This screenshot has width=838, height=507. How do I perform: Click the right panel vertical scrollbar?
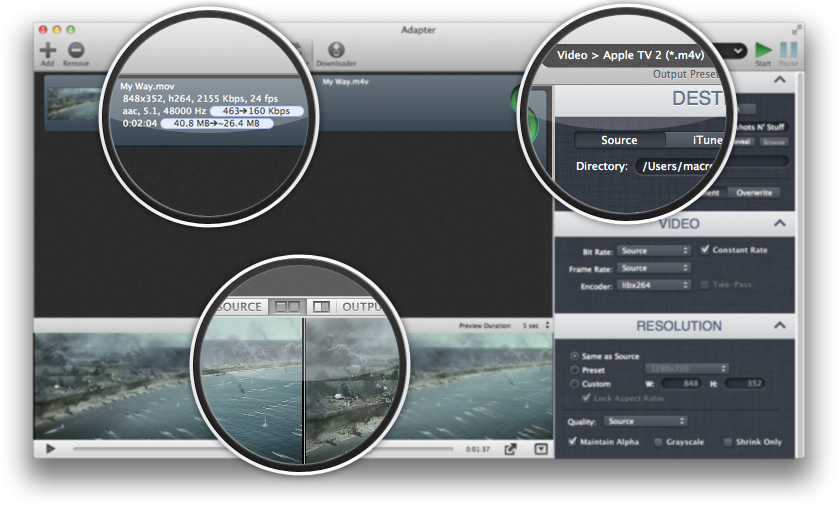(800, 264)
